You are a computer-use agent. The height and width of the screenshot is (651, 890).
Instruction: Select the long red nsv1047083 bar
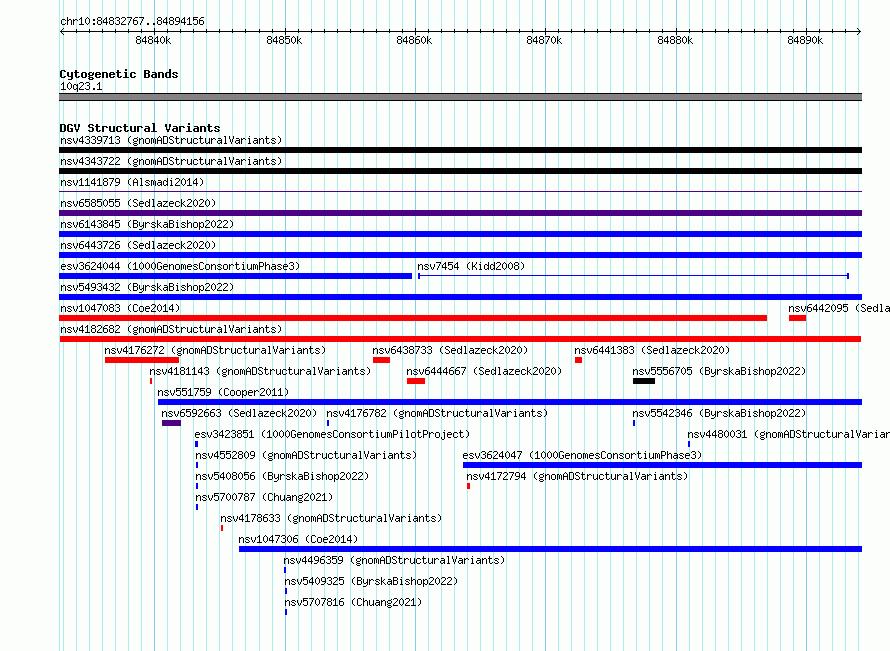tap(413, 318)
